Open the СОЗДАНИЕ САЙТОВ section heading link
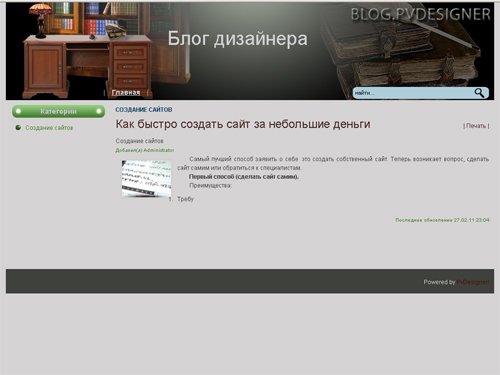Image resolution: width=500 pixels, height=375 pixels. [x=144, y=110]
